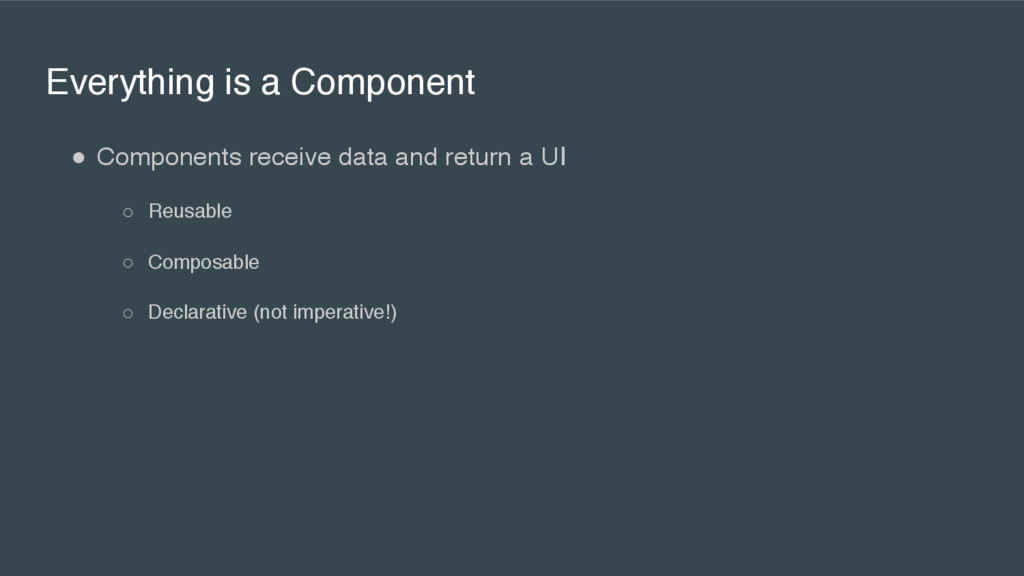
Task: Click the 'Composable' sub-bullet text
Action: coord(204,262)
